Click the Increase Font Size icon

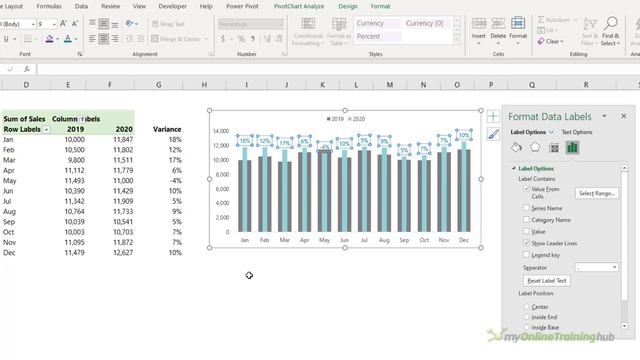63,24
